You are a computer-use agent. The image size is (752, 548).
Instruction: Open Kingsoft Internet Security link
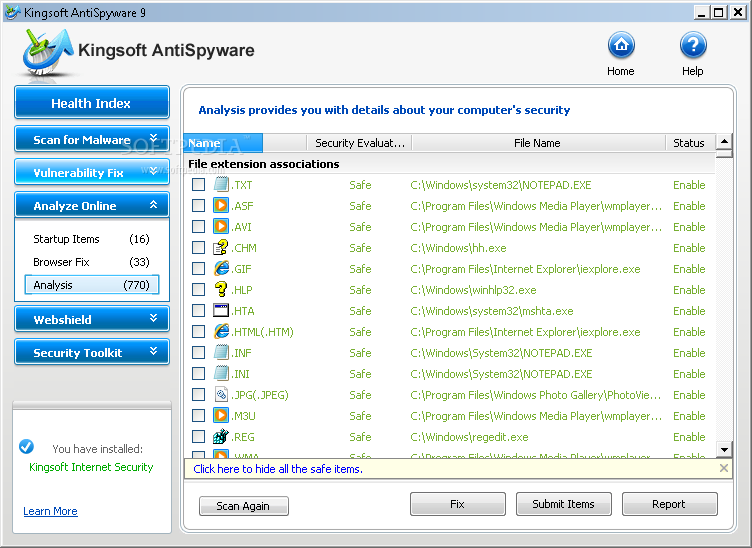pyautogui.click(x=91, y=467)
